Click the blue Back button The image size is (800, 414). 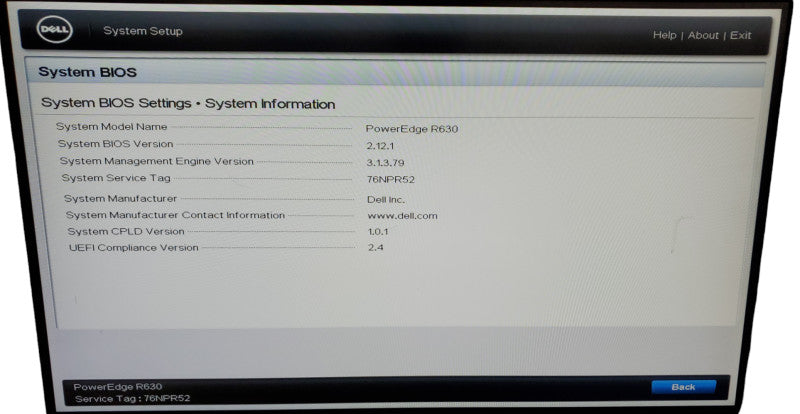[x=683, y=387]
